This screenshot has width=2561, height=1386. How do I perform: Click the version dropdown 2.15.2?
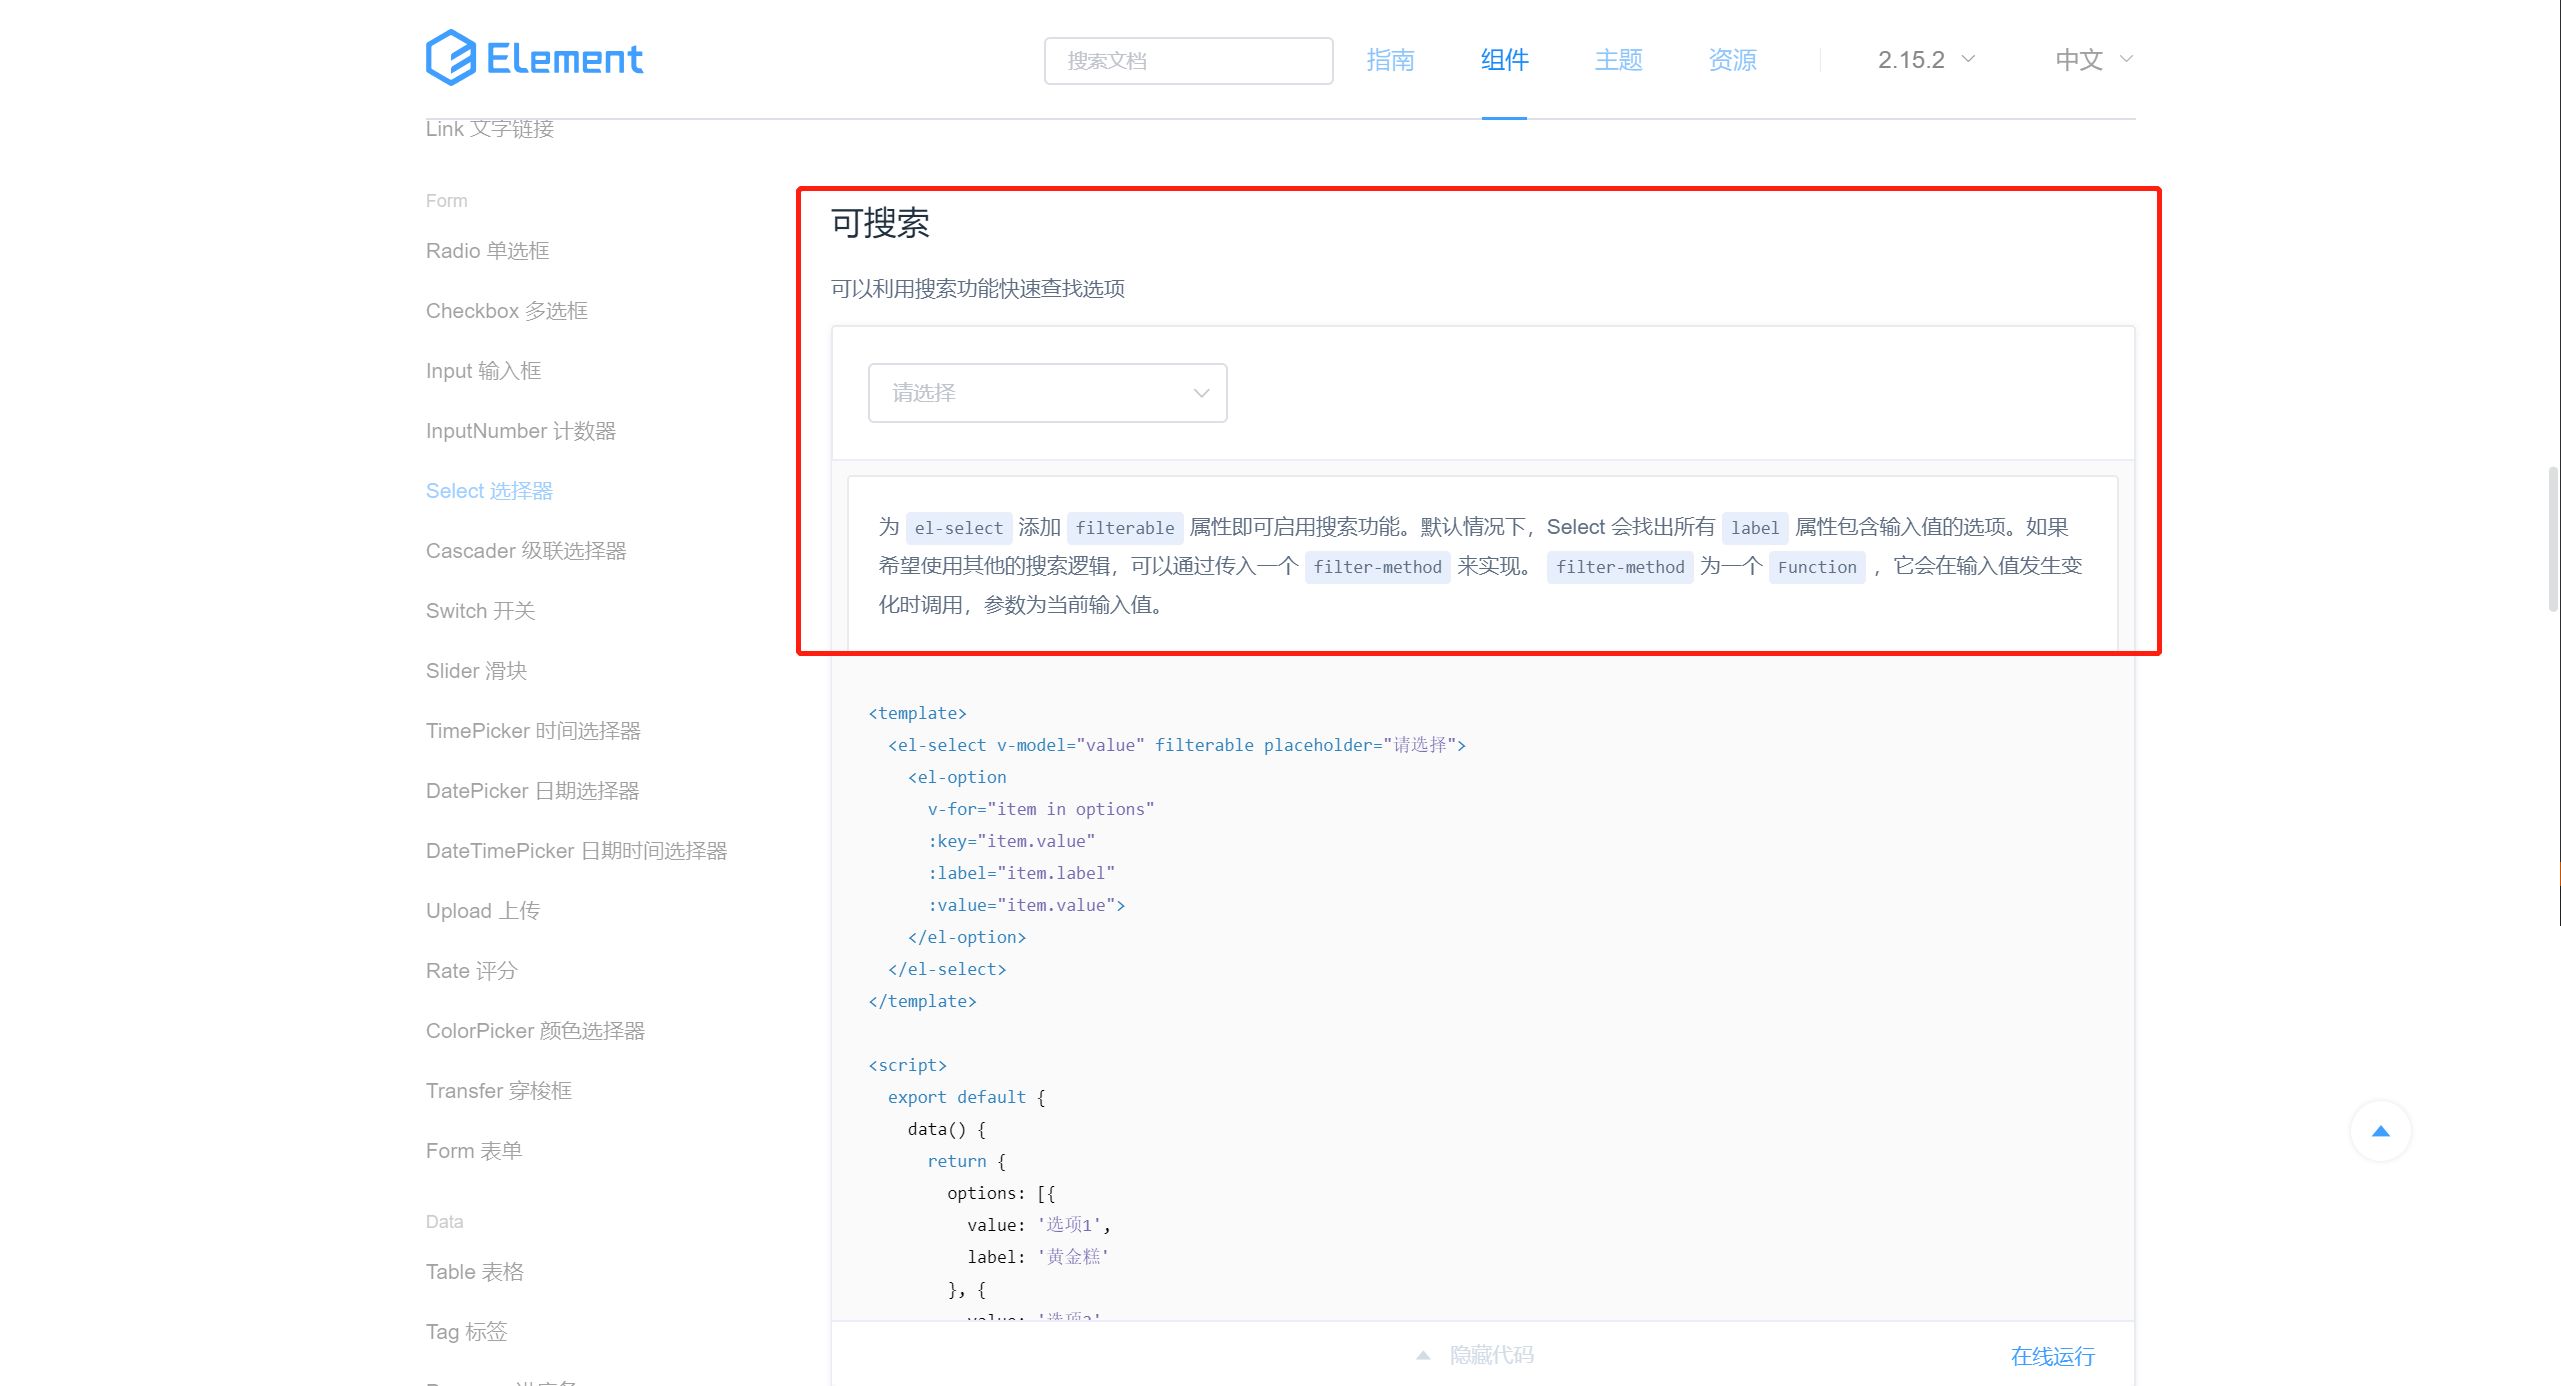(x=1925, y=60)
